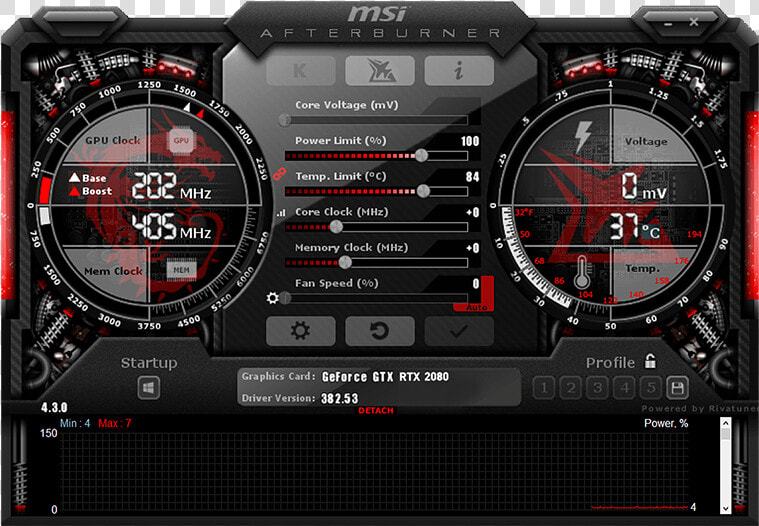The width and height of the screenshot is (759, 526).
Task: Select profile slot 4
Action: 625,388
